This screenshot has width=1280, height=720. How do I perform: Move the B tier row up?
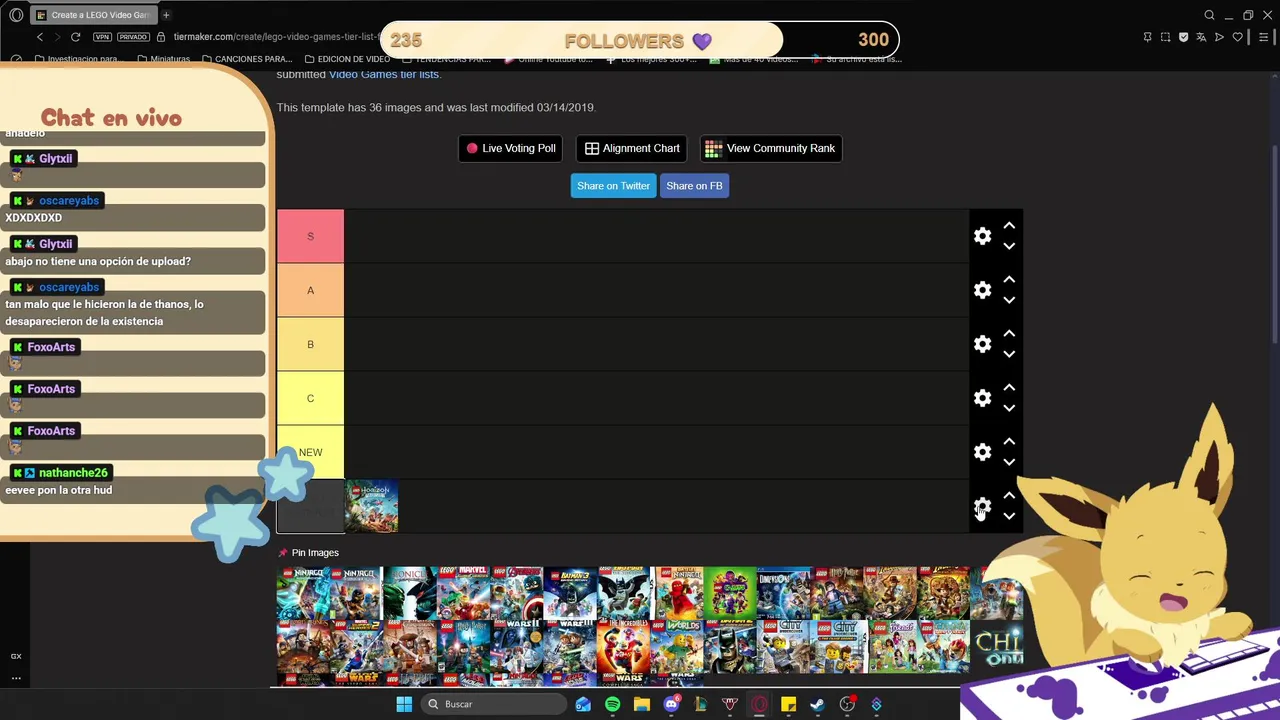[x=1009, y=334]
